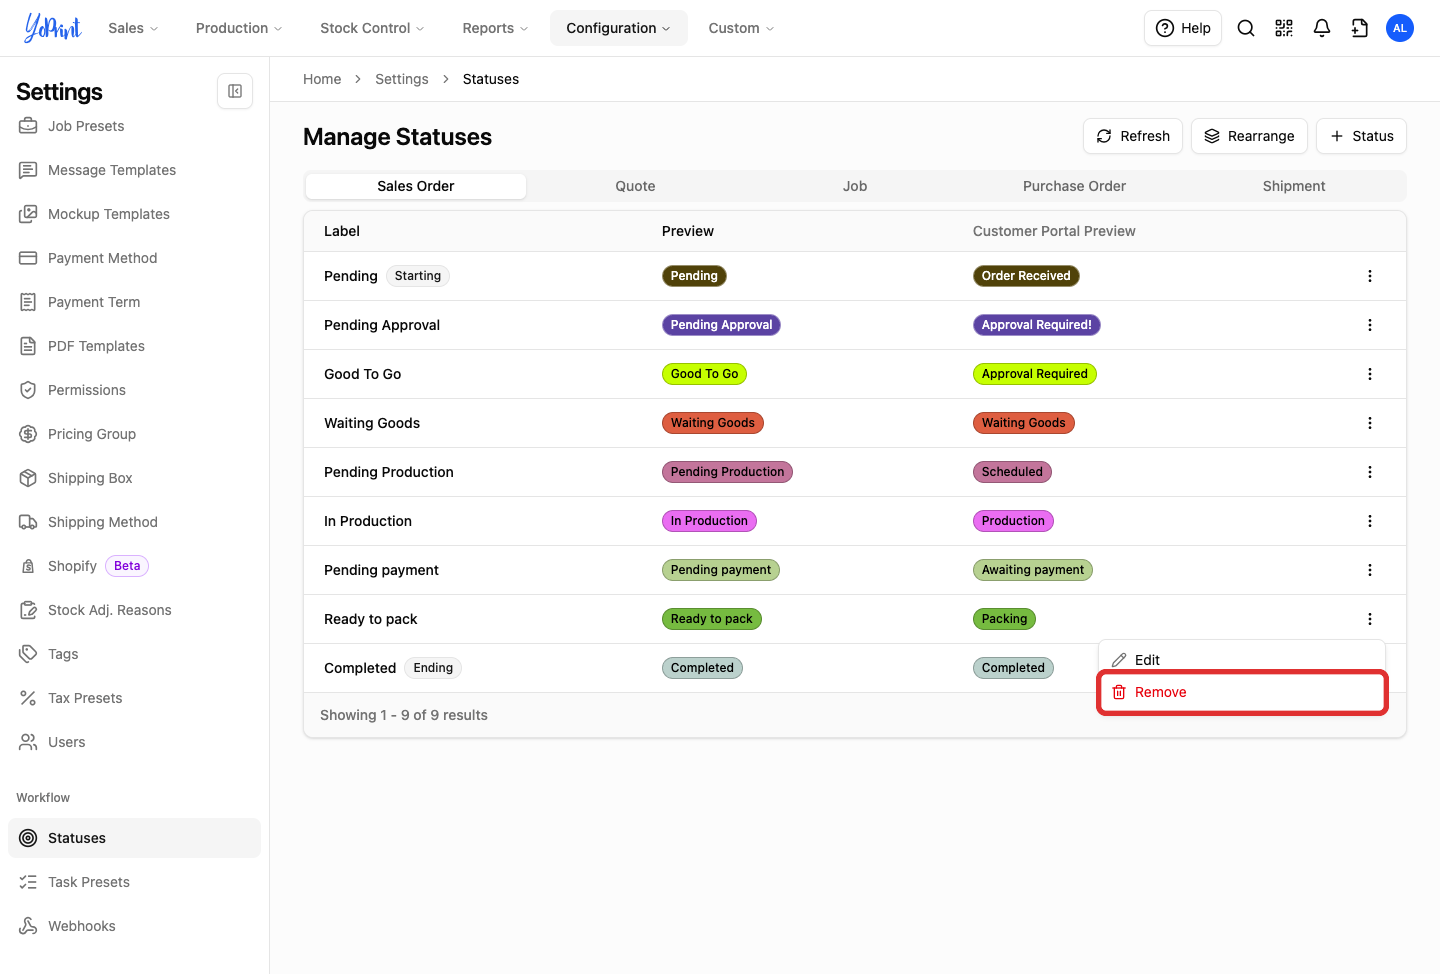The height and width of the screenshot is (974, 1440).
Task: Click the Refresh button
Action: pos(1133,136)
